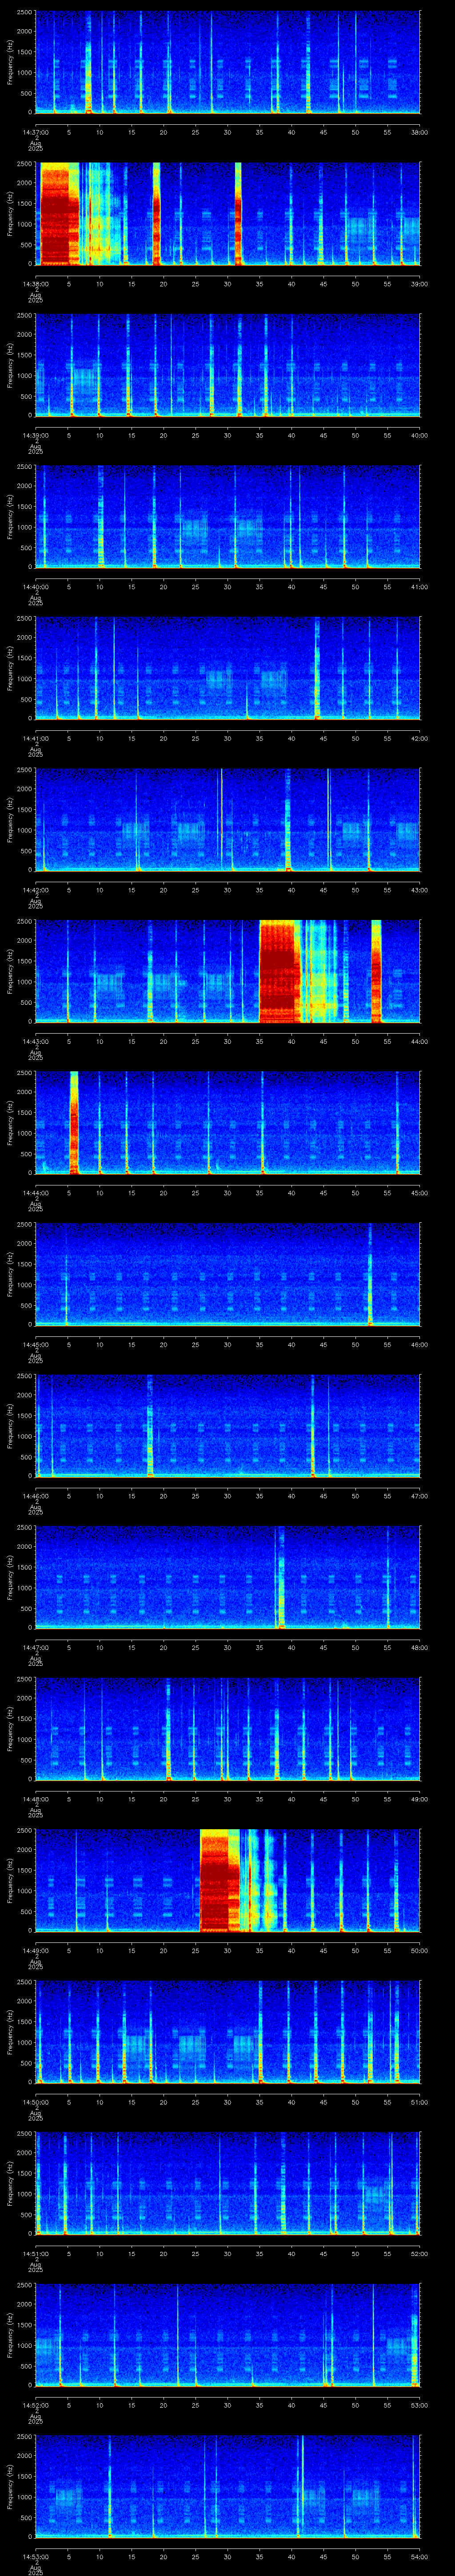
Task: Click the 14:52:00 start time label
Action: click(35, 2404)
